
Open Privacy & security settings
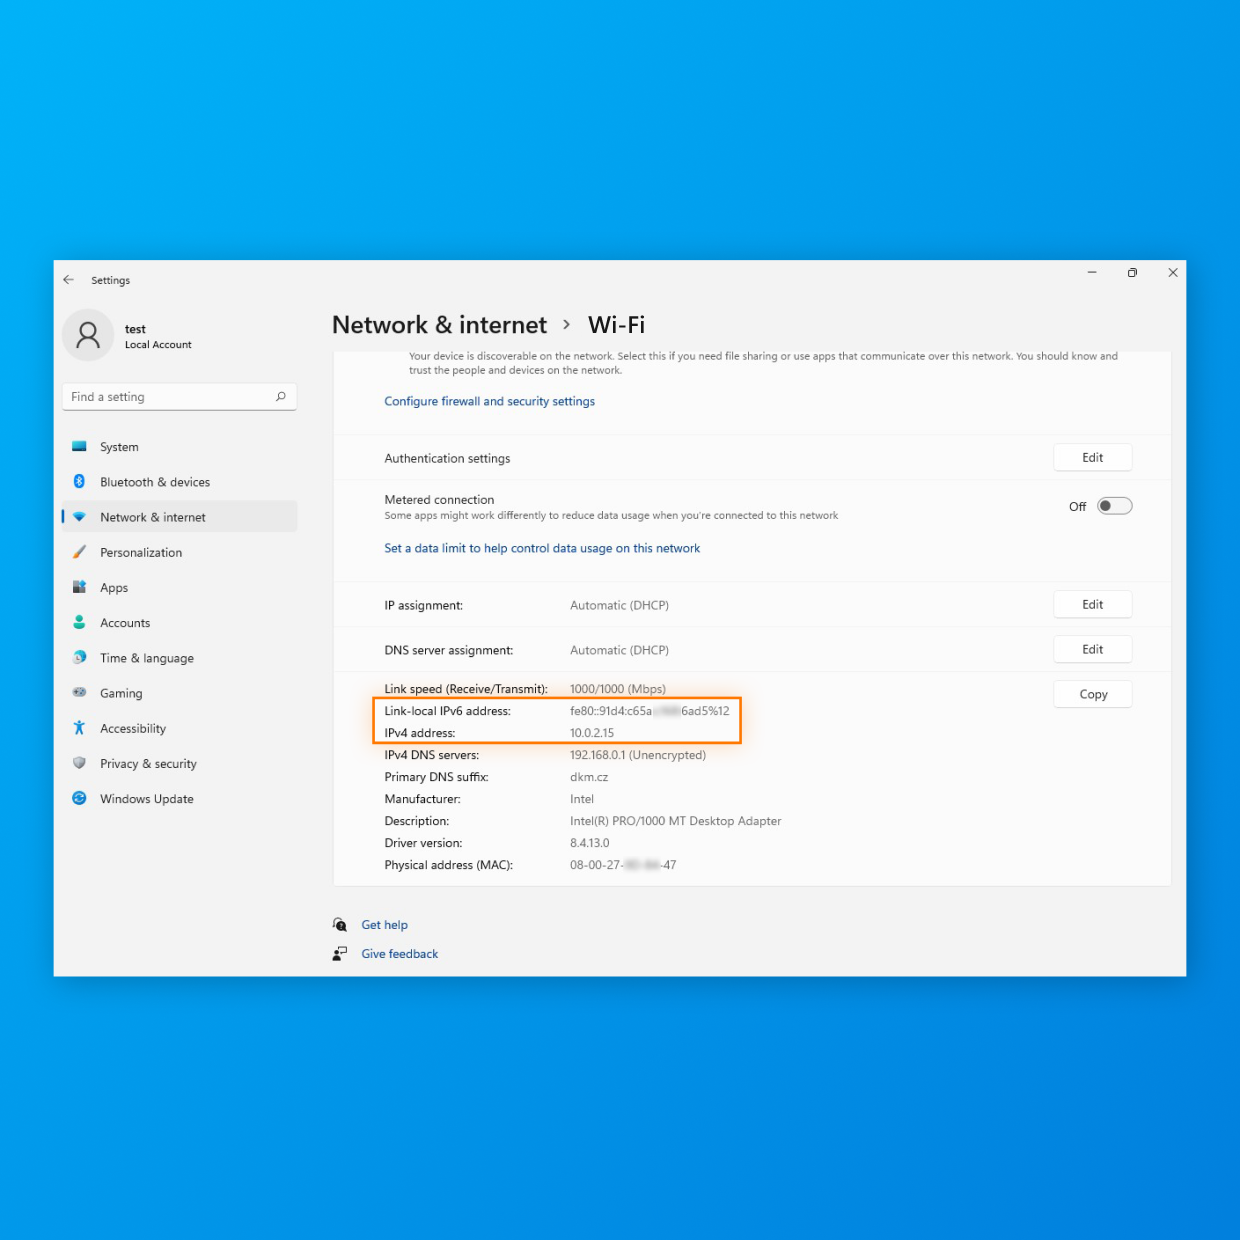(148, 764)
